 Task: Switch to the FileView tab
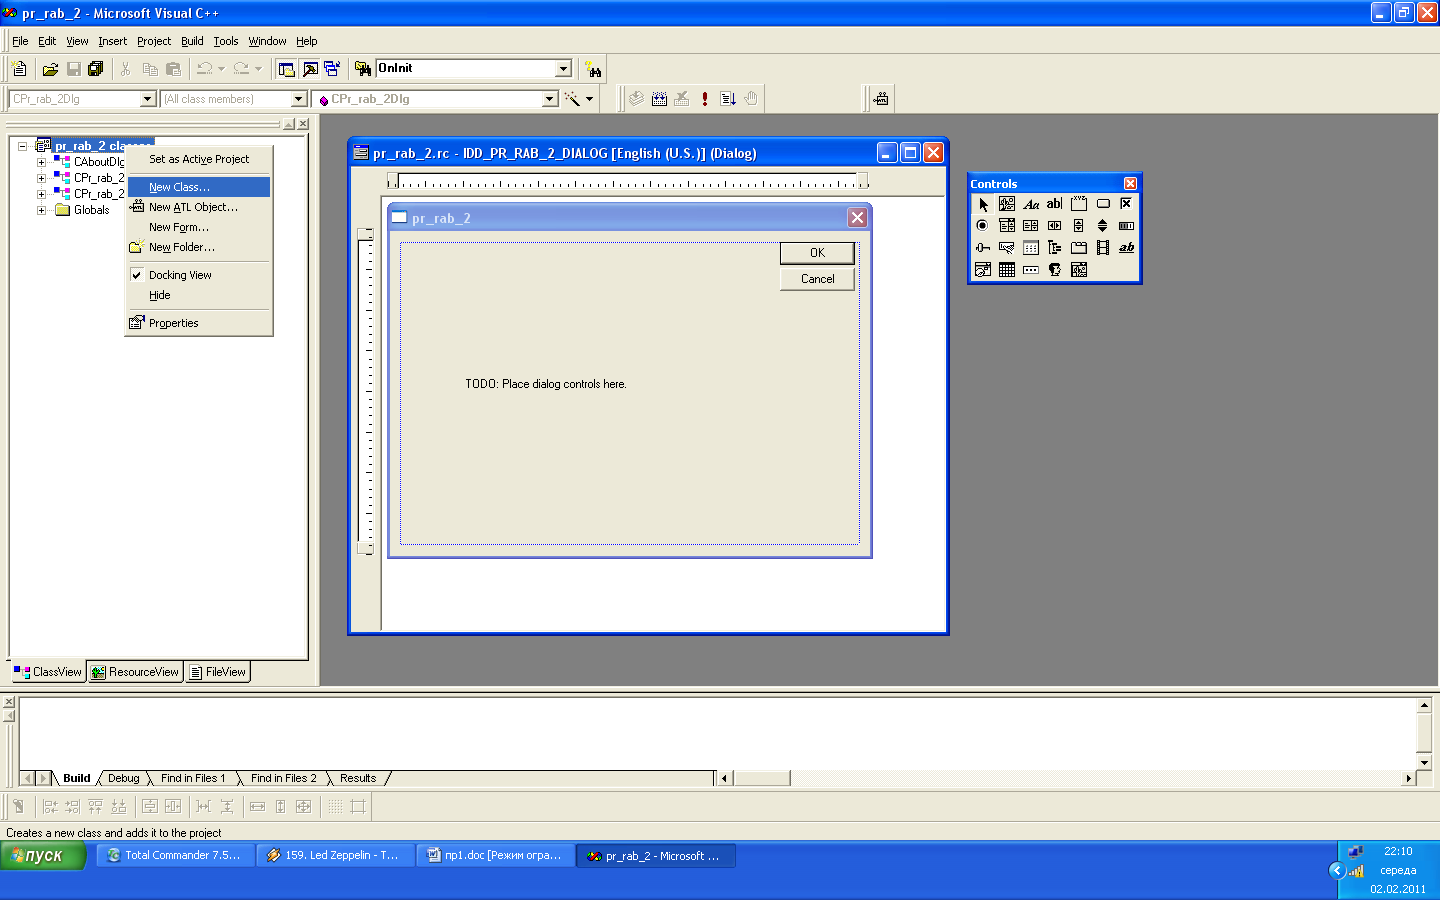(x=217, y=672)
